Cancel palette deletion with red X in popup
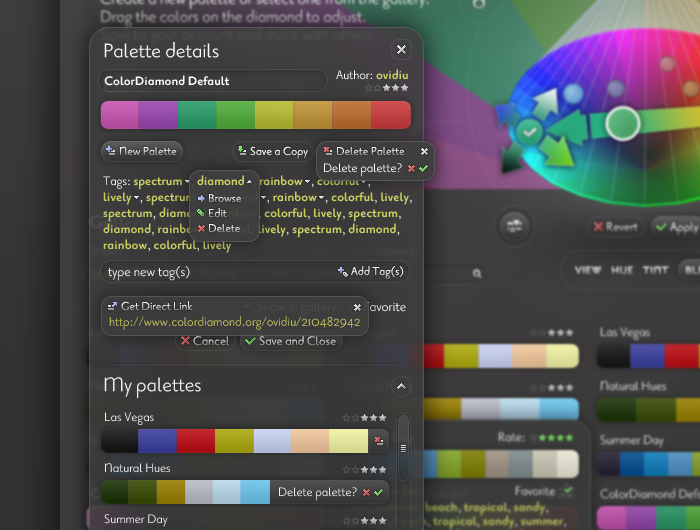The height and width of the screenshot is (530, 700). (411, 168)
